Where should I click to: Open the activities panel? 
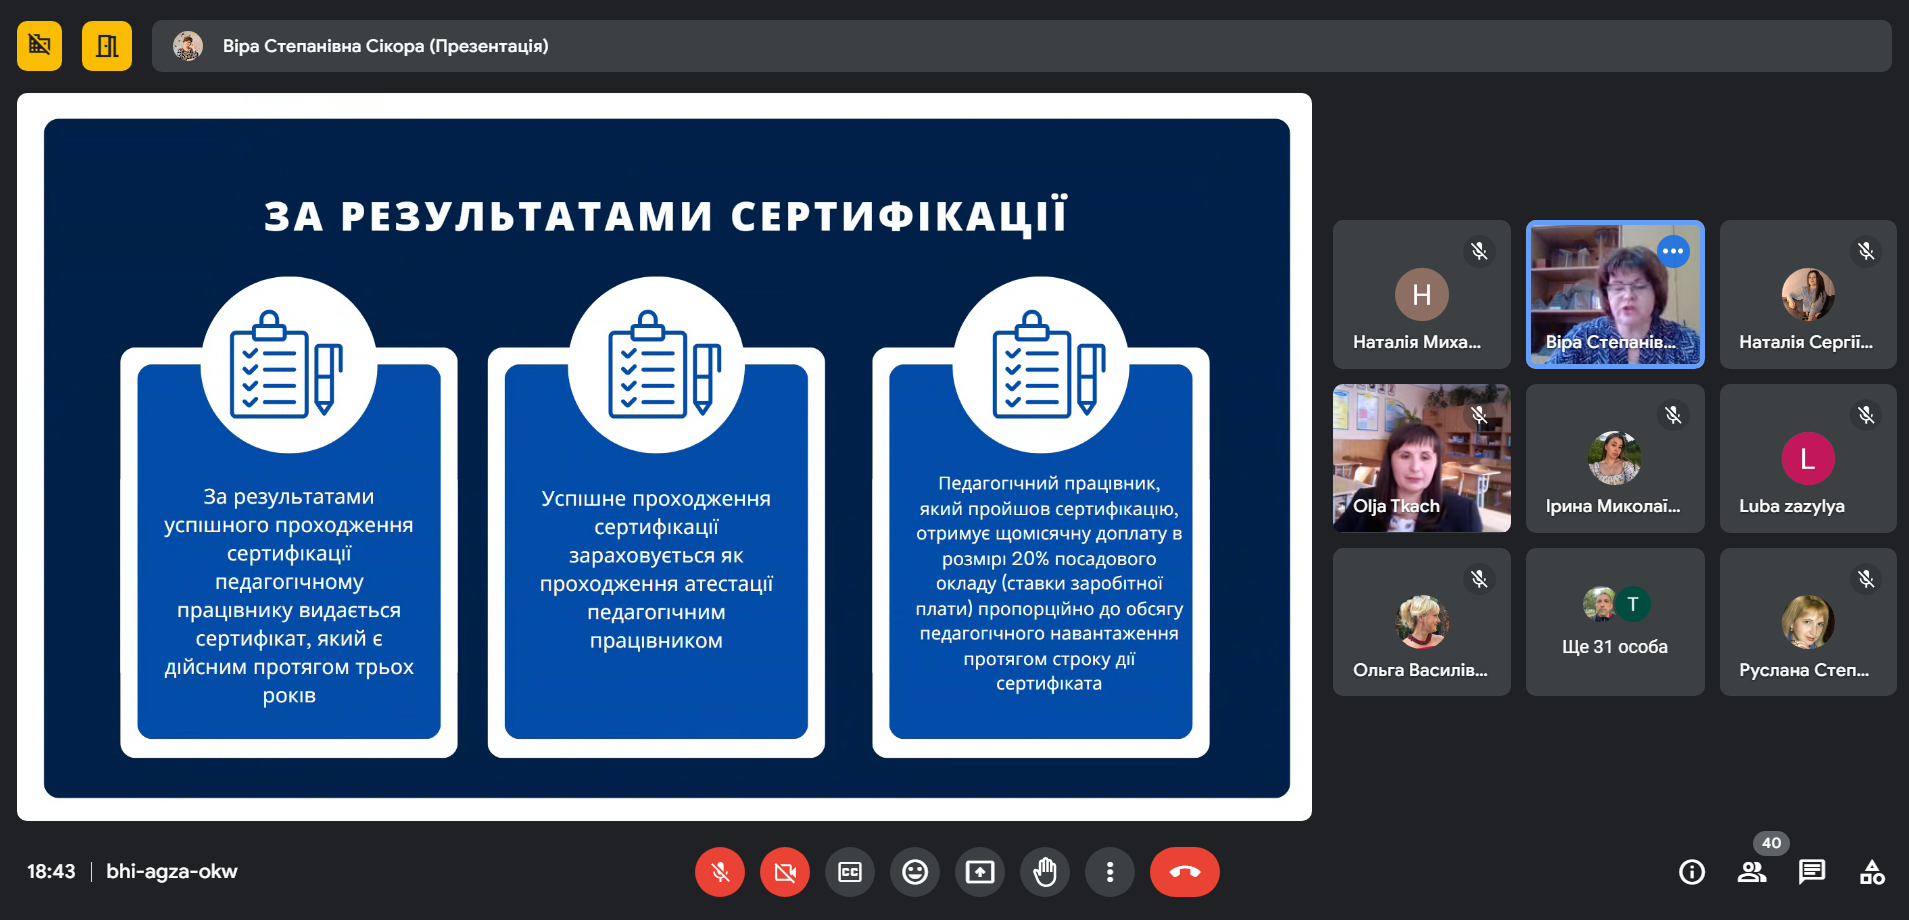[1872, 872]
